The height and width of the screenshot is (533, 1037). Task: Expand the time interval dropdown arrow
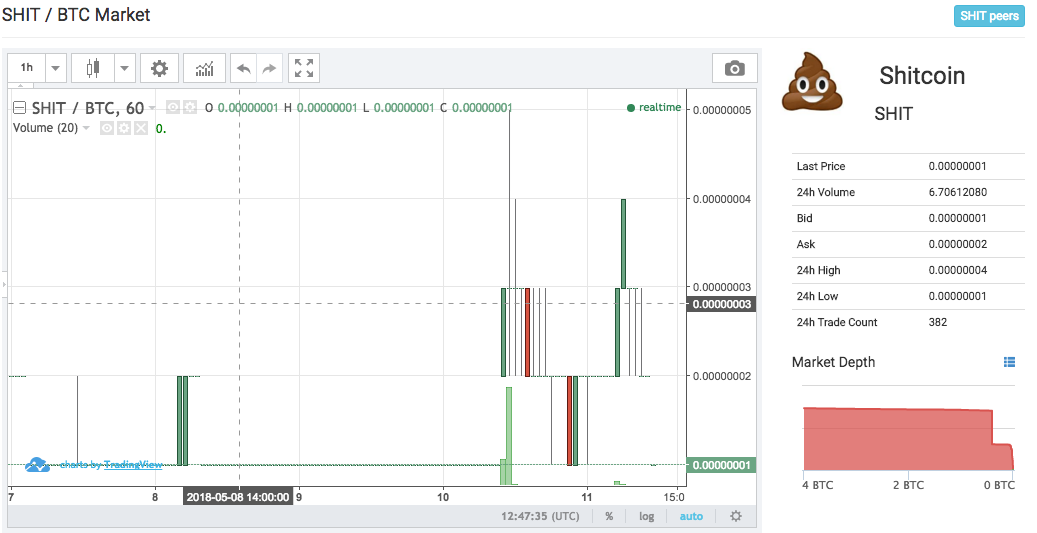pyautogui.click(x=55, y=68)
